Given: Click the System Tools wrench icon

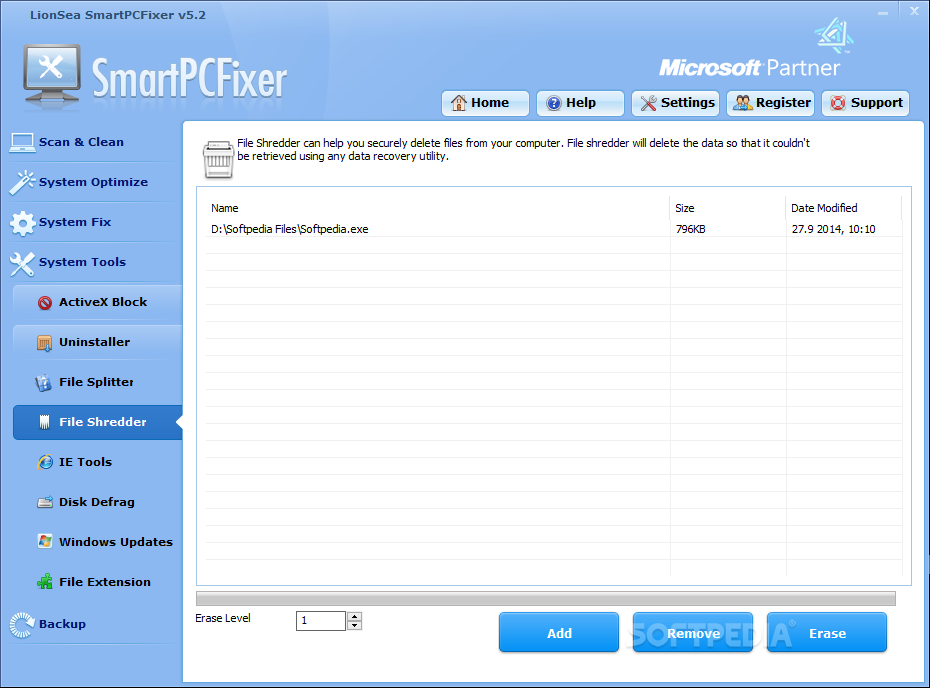Looking at the screenshot, I should pyautogui.click(x=23, y=263).
